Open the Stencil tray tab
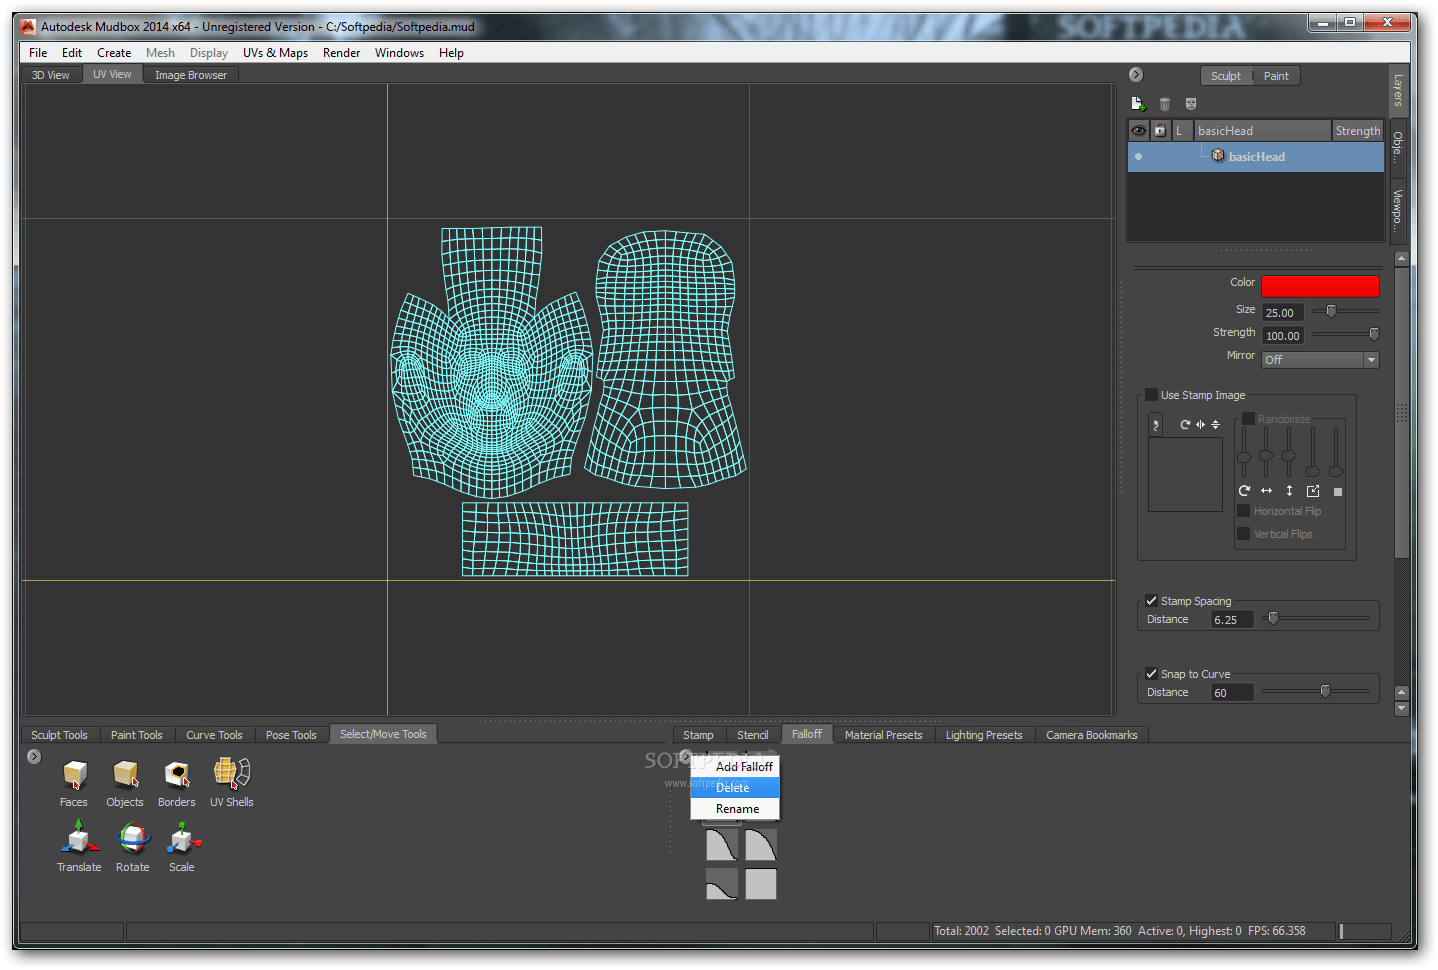This screenshot has height=970, width=1438. pyautogui.click(x=753, y=735)
